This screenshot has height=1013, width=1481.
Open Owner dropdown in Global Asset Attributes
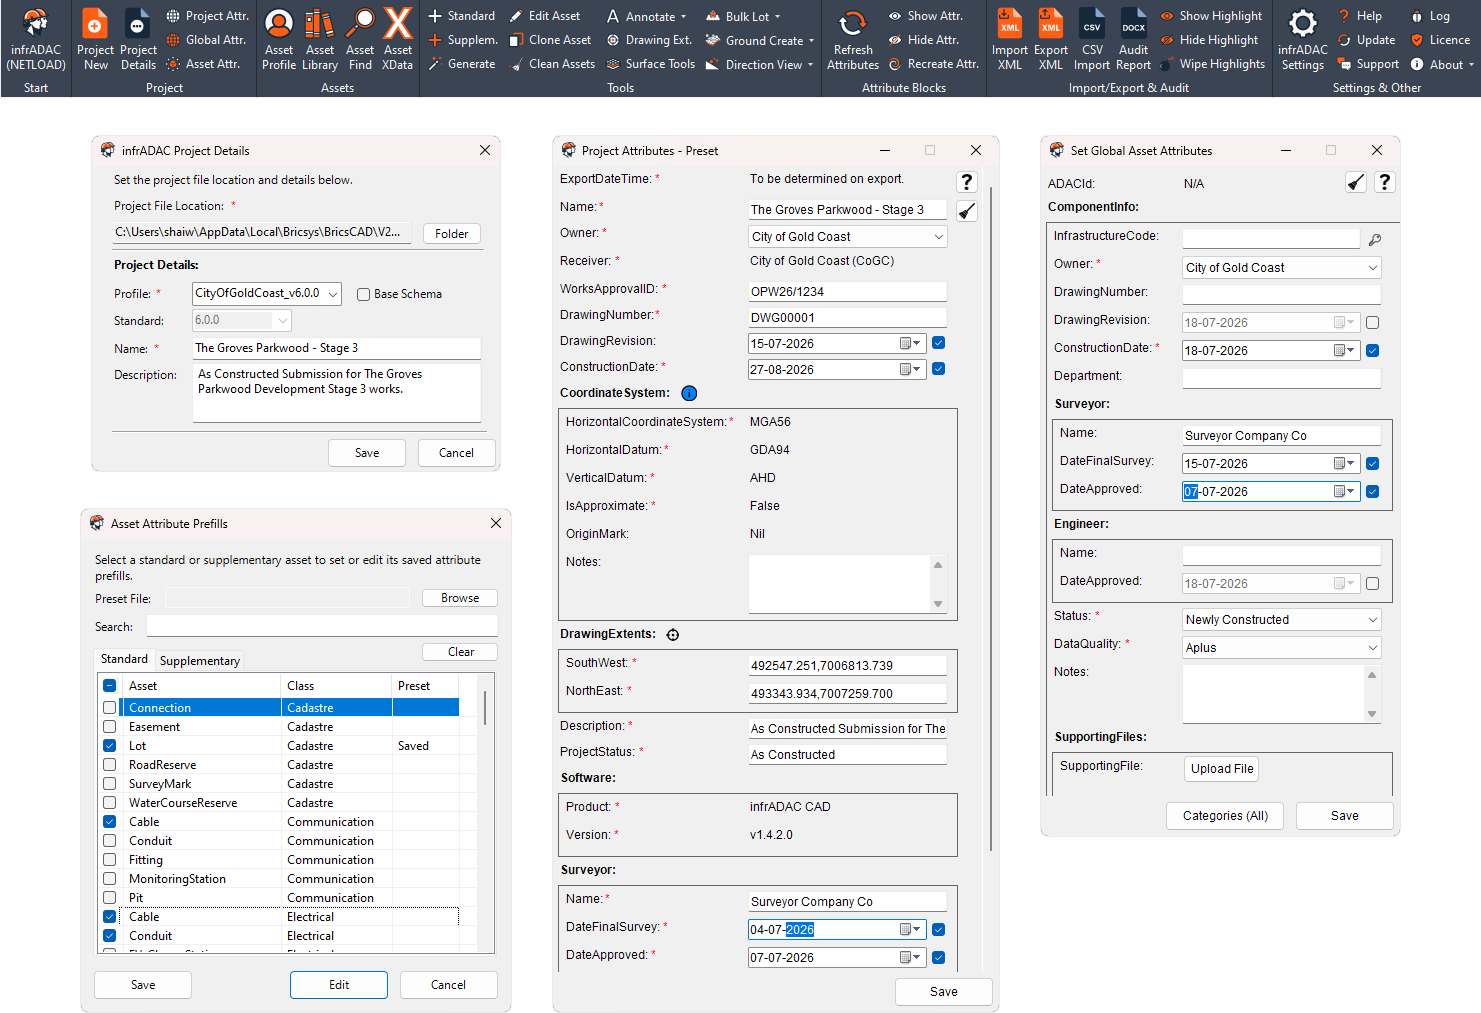tap(1372, 268)
